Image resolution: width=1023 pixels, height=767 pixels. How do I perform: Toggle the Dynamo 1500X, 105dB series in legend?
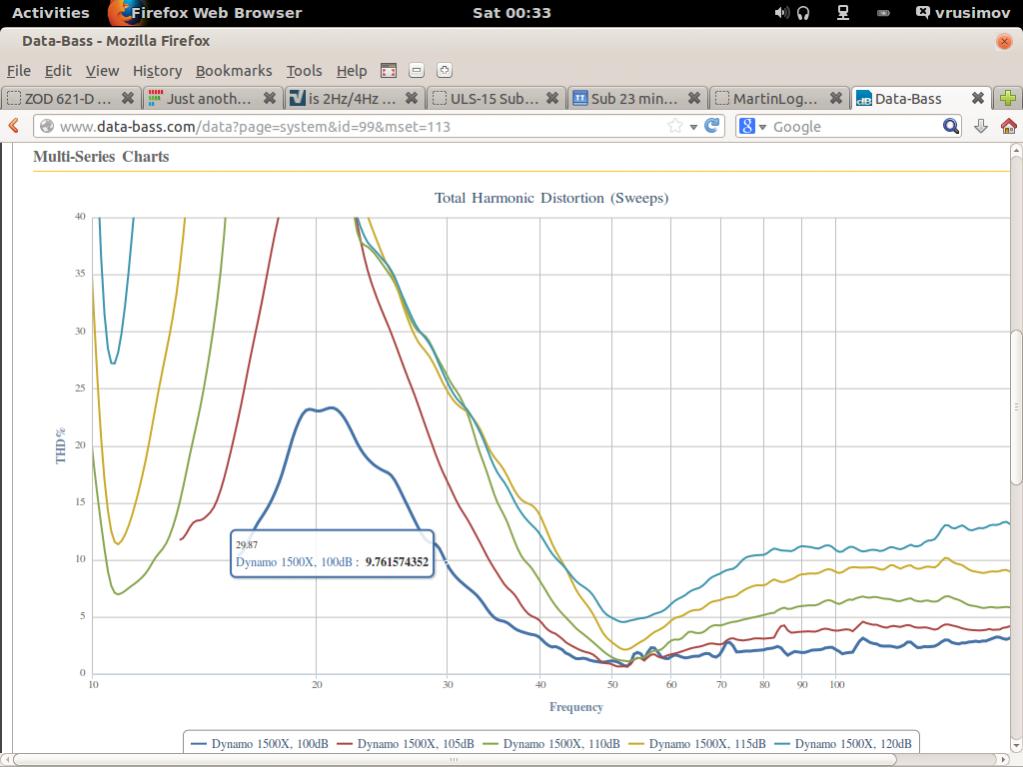pyautogui.click(x=406, y=744)
